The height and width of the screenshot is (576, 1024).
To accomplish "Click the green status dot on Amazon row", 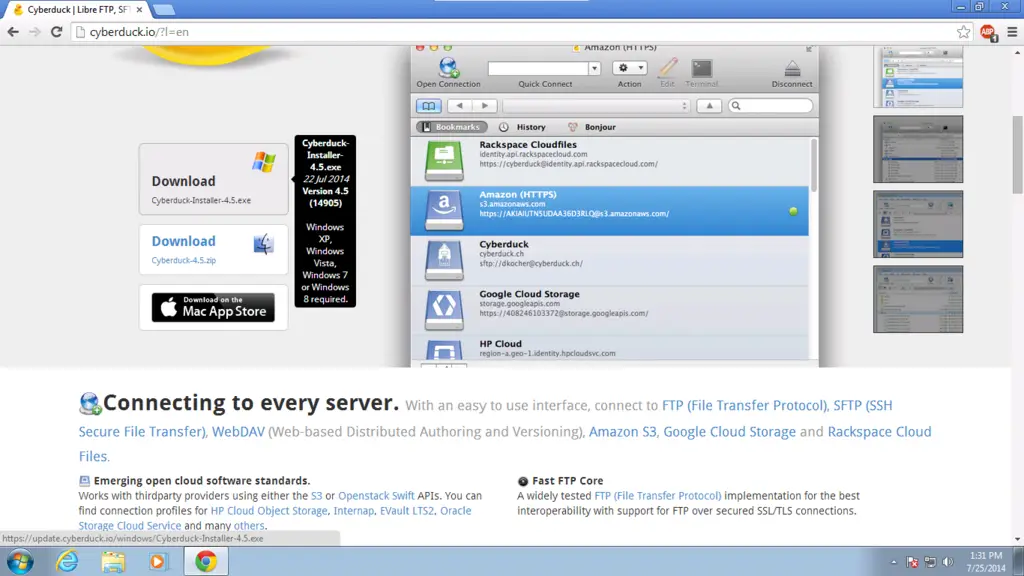I will coord(793,211).
